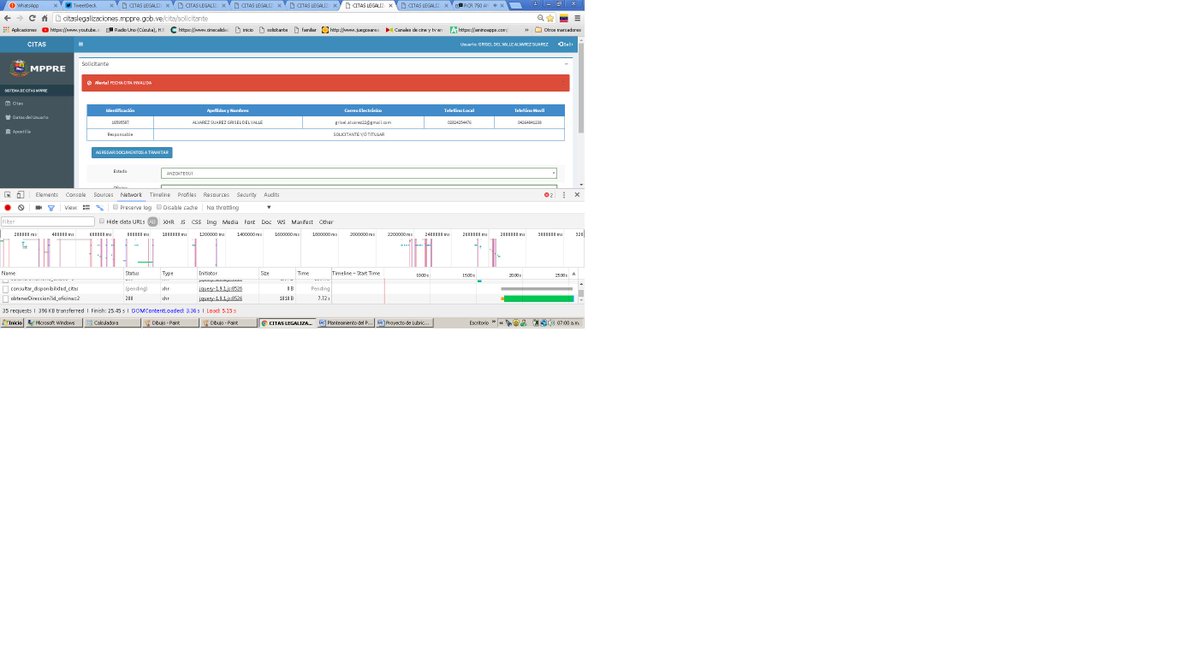Enable Preserve log checkbox
The height and width of the screenshot is (650, 1200).
click(116, 207)
